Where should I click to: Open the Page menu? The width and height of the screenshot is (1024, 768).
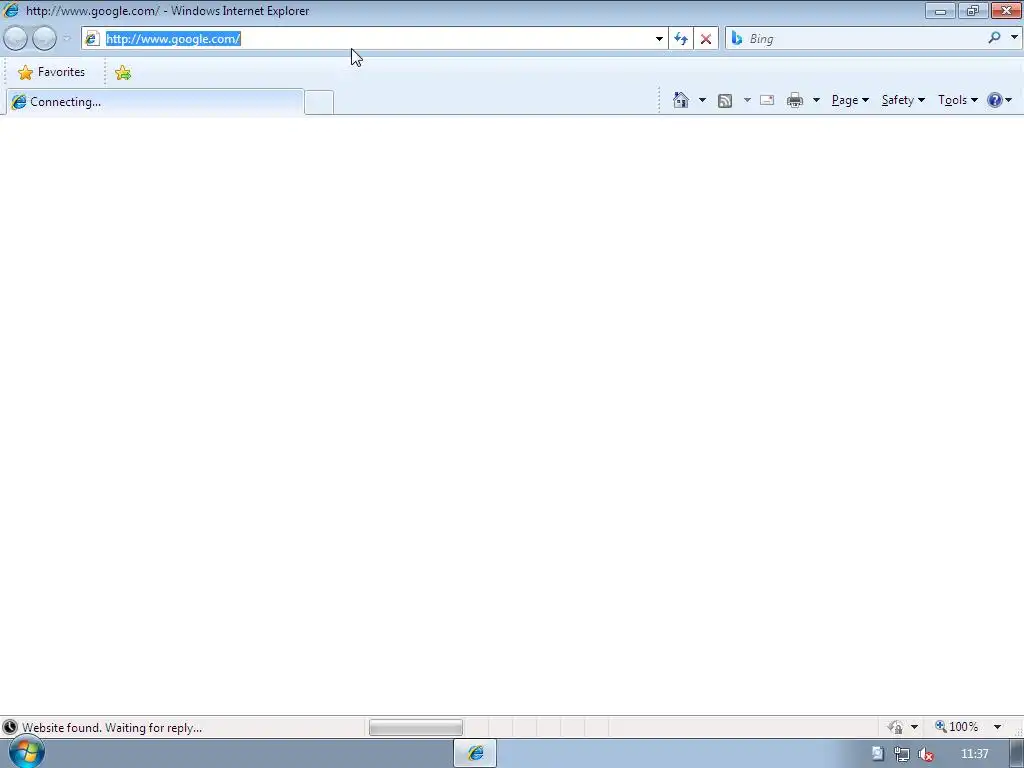tap(850, 100)
